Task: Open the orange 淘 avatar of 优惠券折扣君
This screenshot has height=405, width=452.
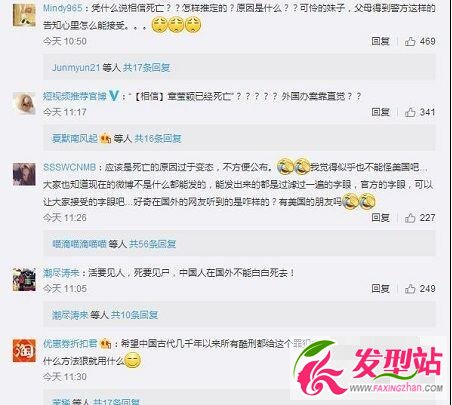Action: tap(24, 350)
